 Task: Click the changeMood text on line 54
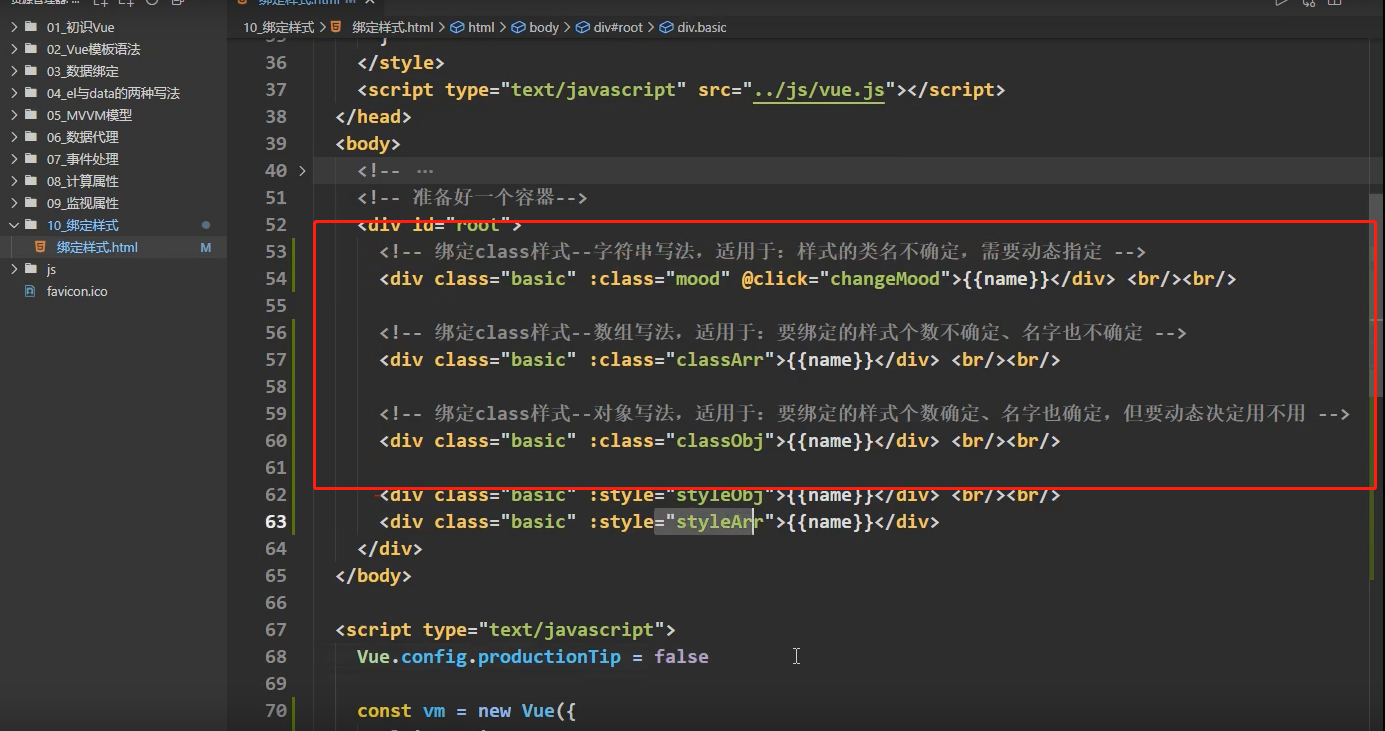[886, 279]
